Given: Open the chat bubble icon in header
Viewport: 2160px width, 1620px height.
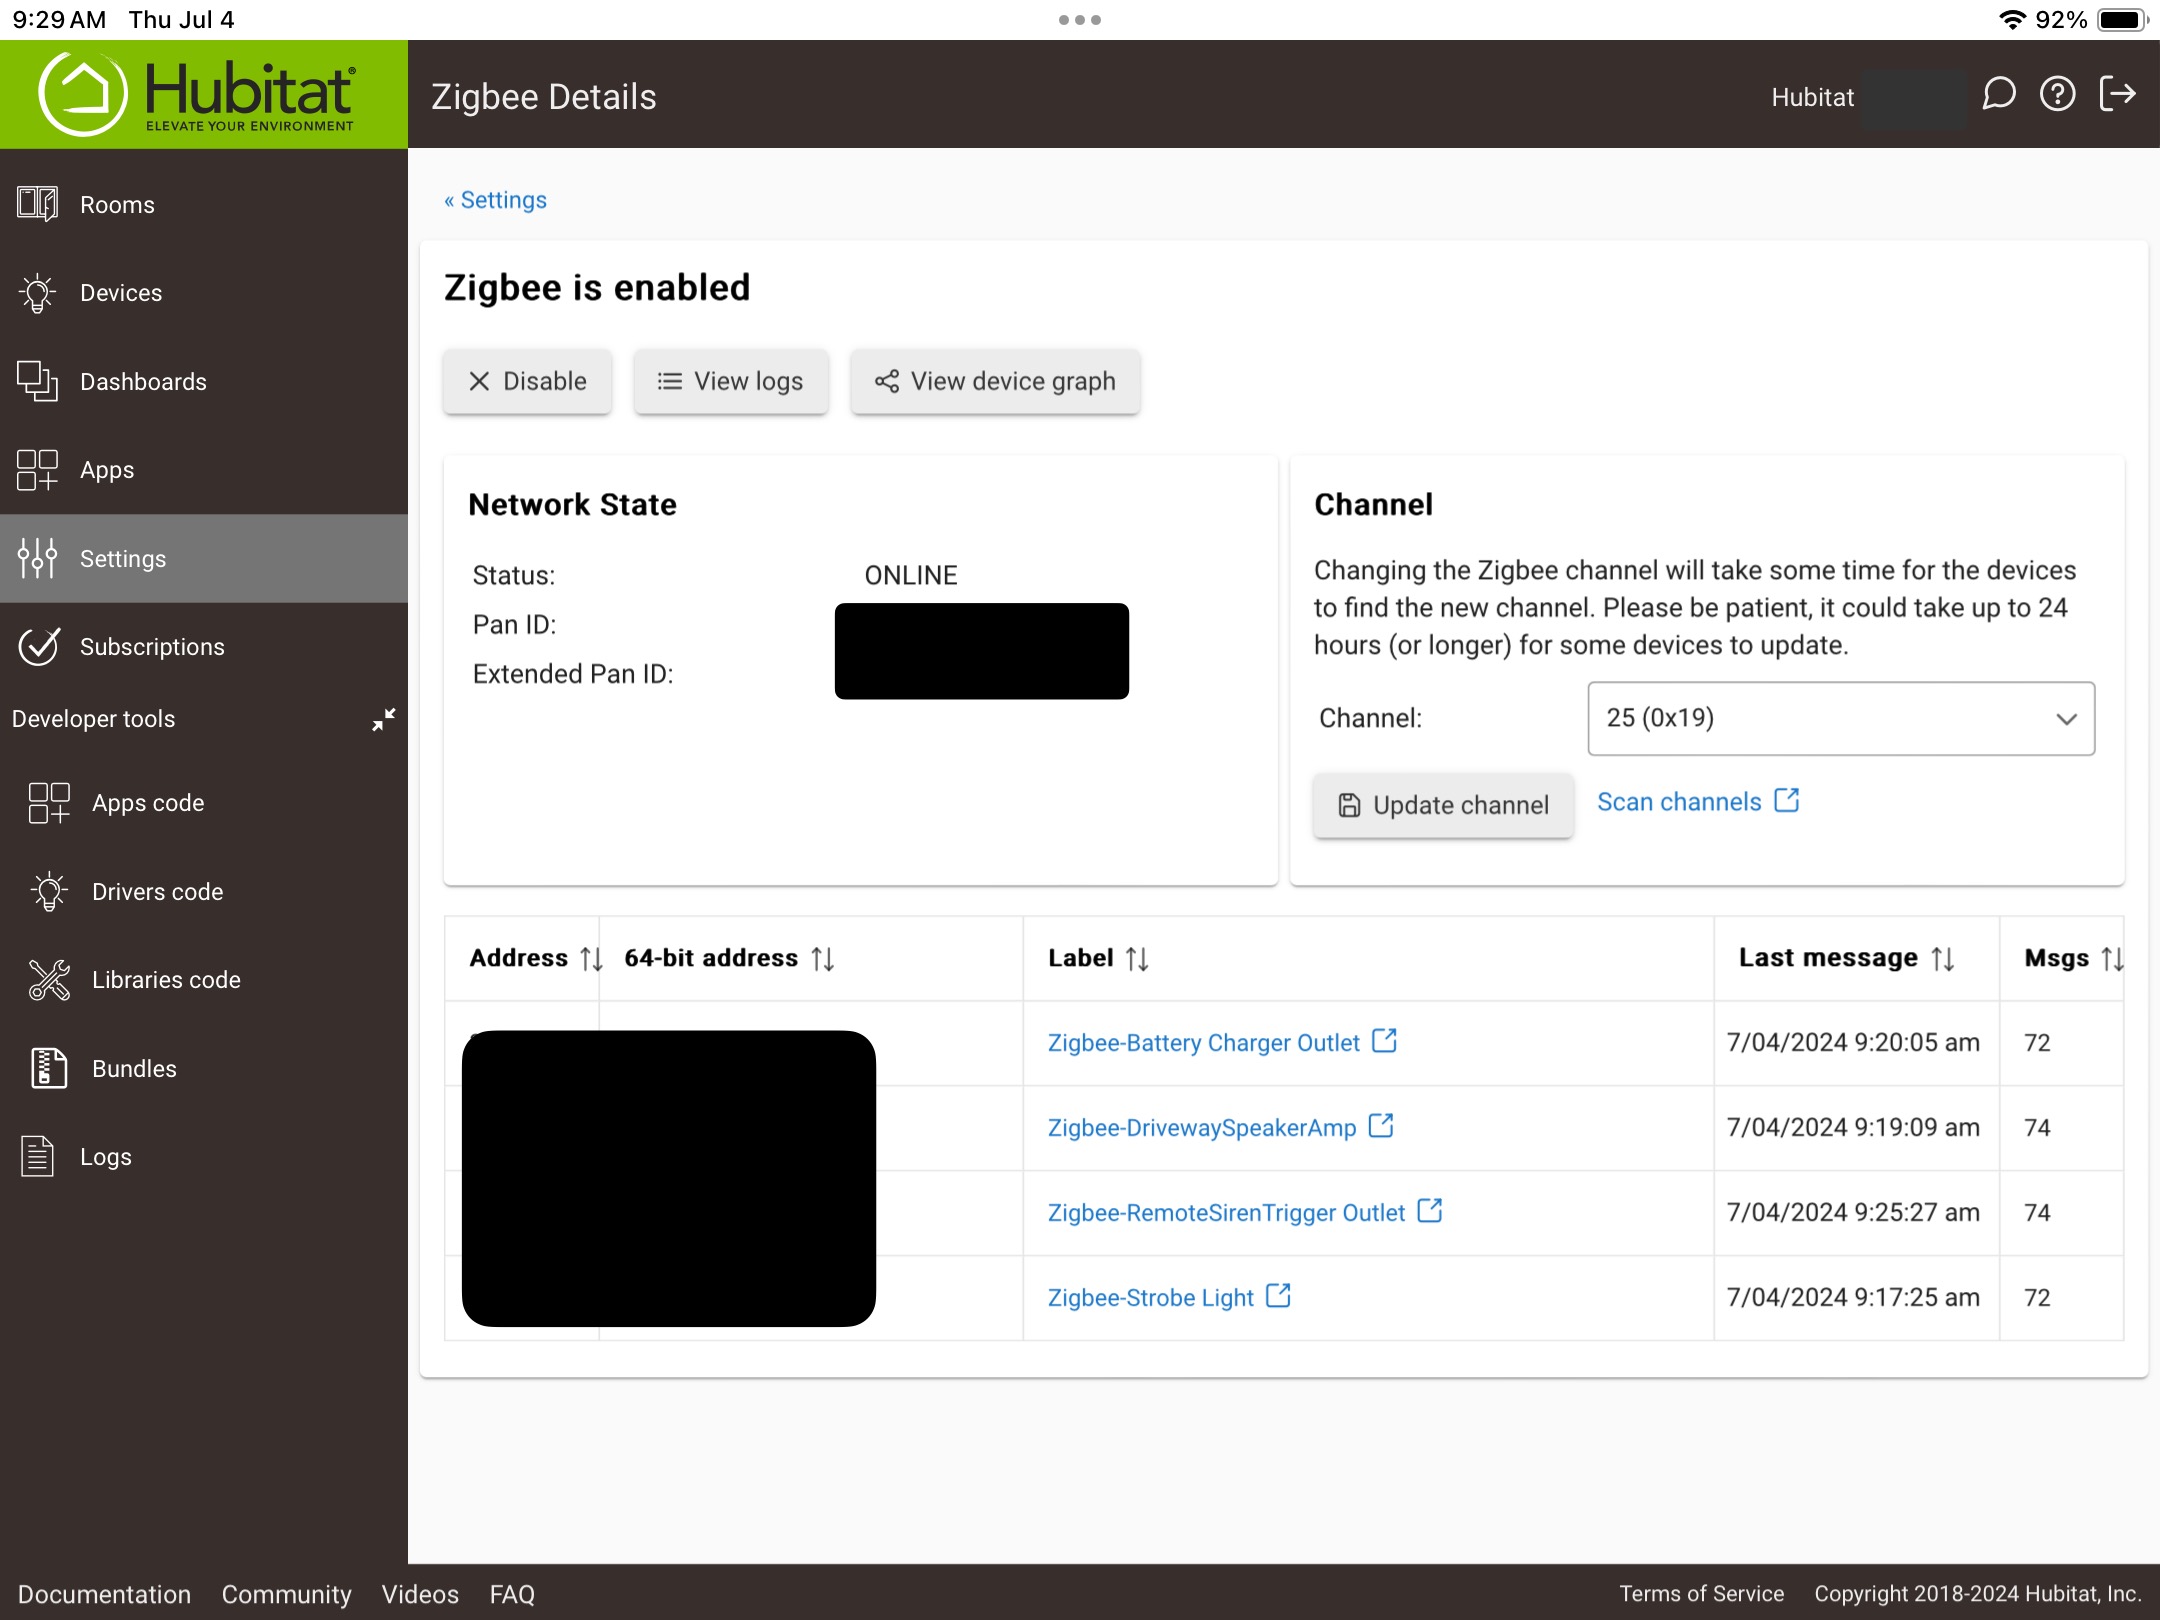Looking at the screenshot, I should pos(1999,95).
